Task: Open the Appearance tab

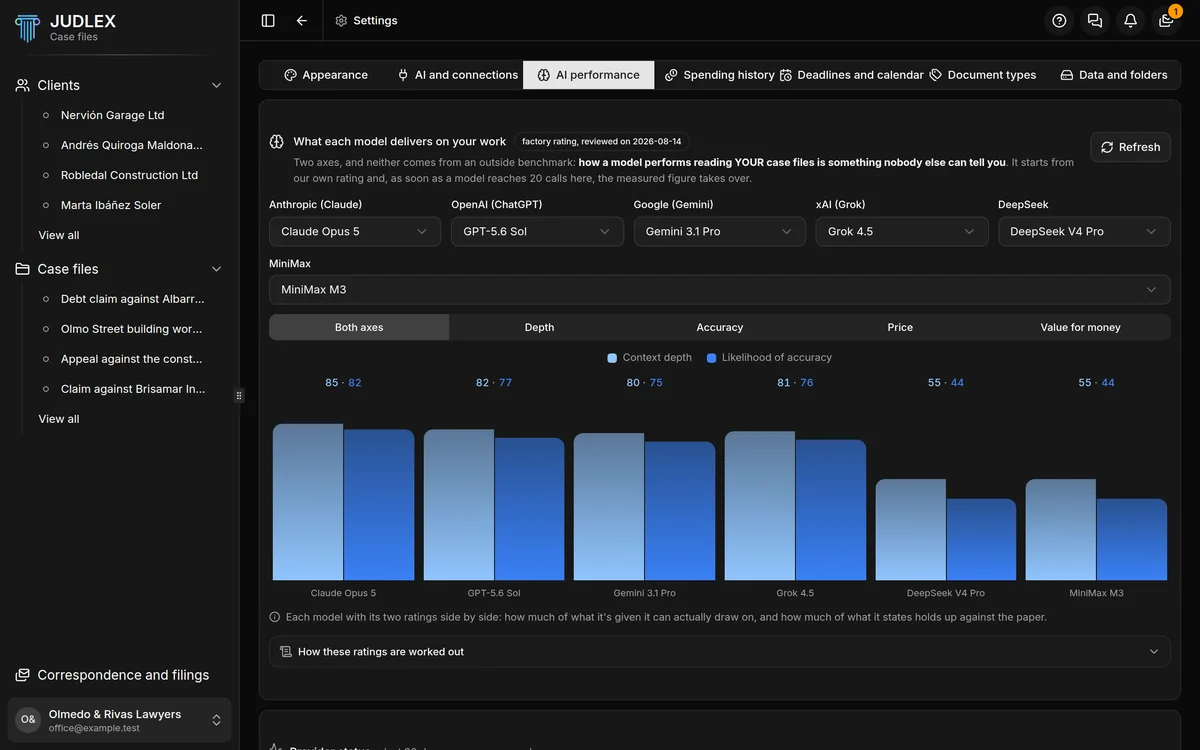Action: 326,75
